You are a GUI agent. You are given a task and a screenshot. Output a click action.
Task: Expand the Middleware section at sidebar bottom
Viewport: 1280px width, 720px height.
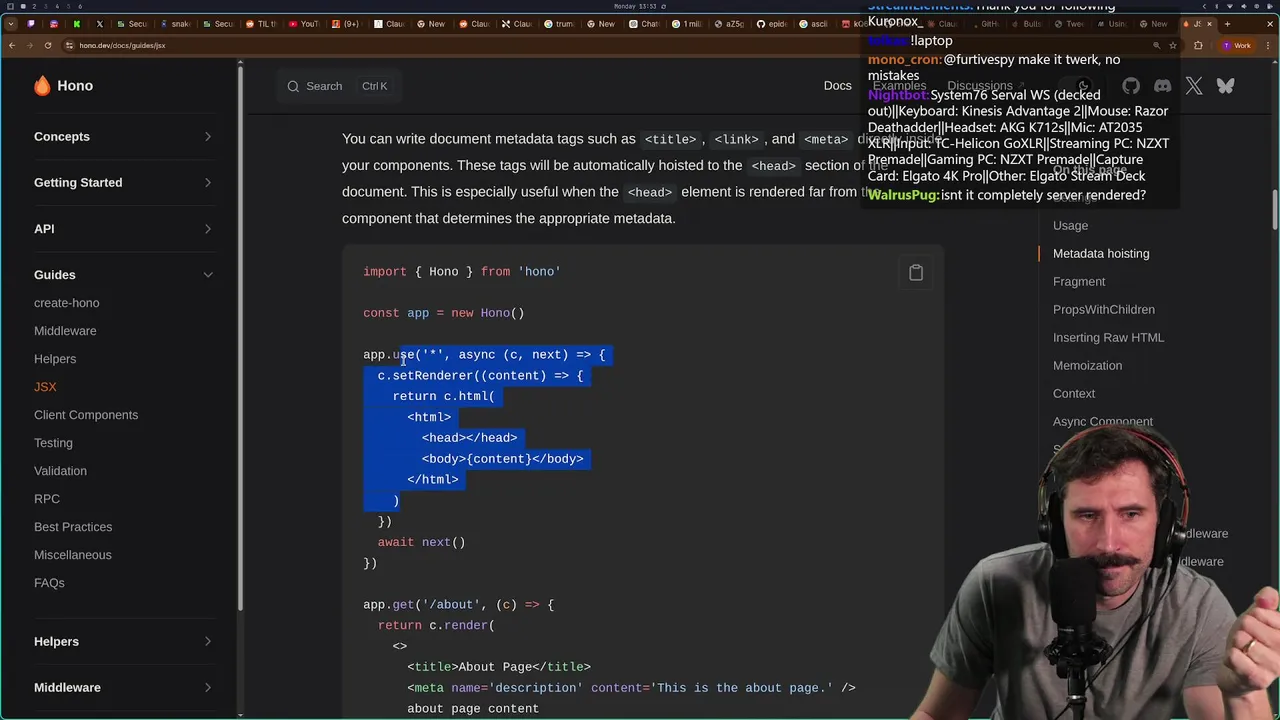(x=123, y=687)
